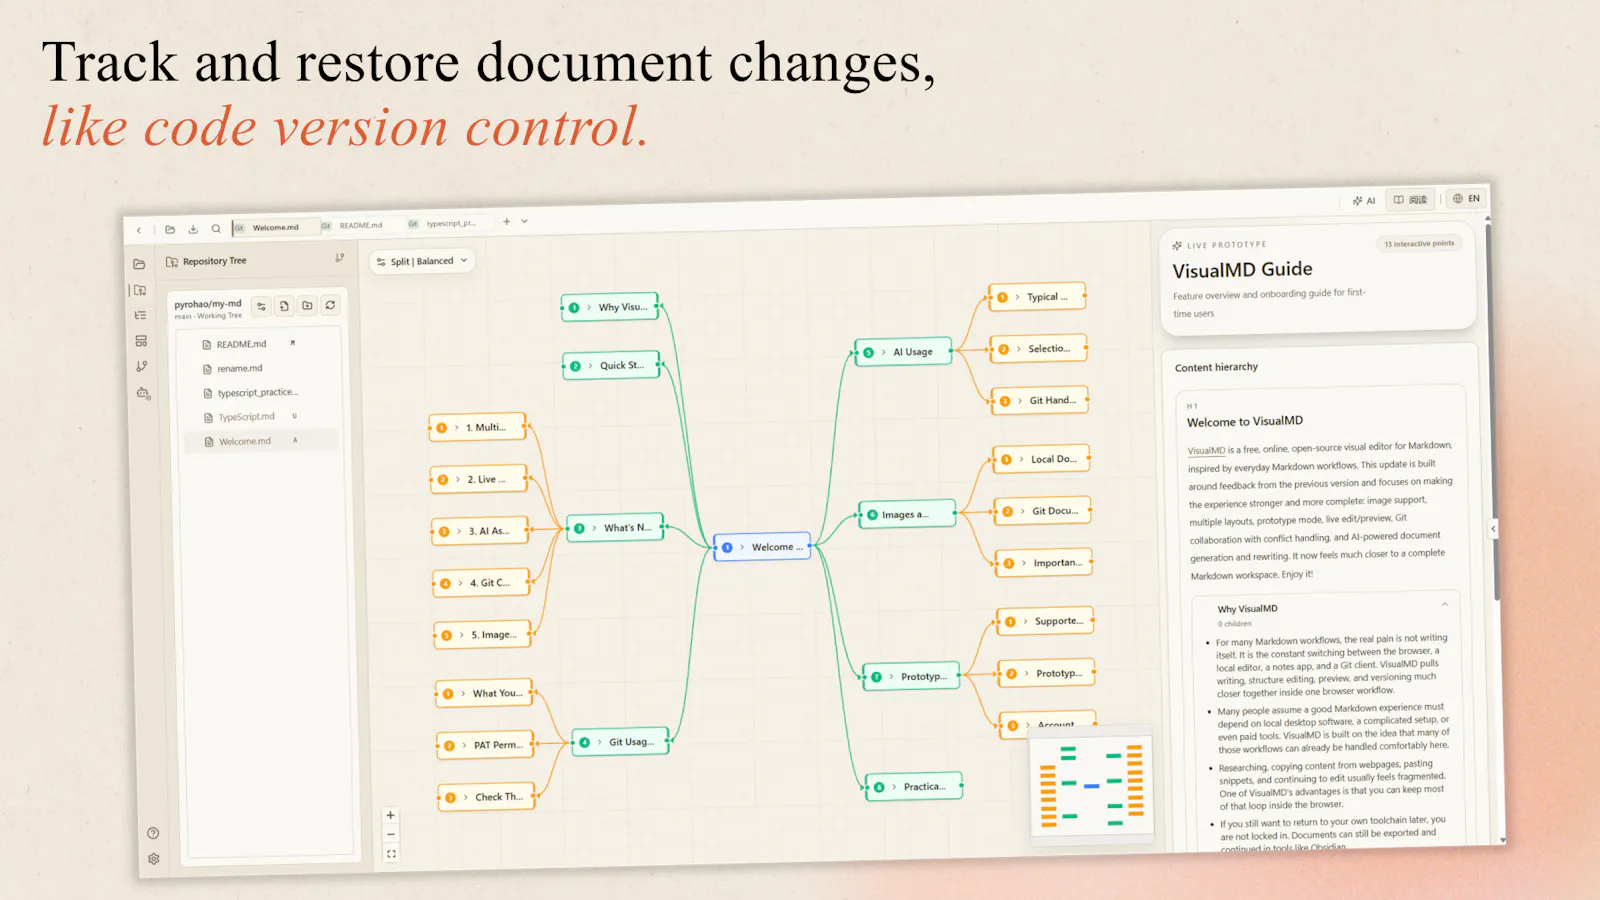
Task: Click the refresh repository icon
Action: (x=330, y=305)
